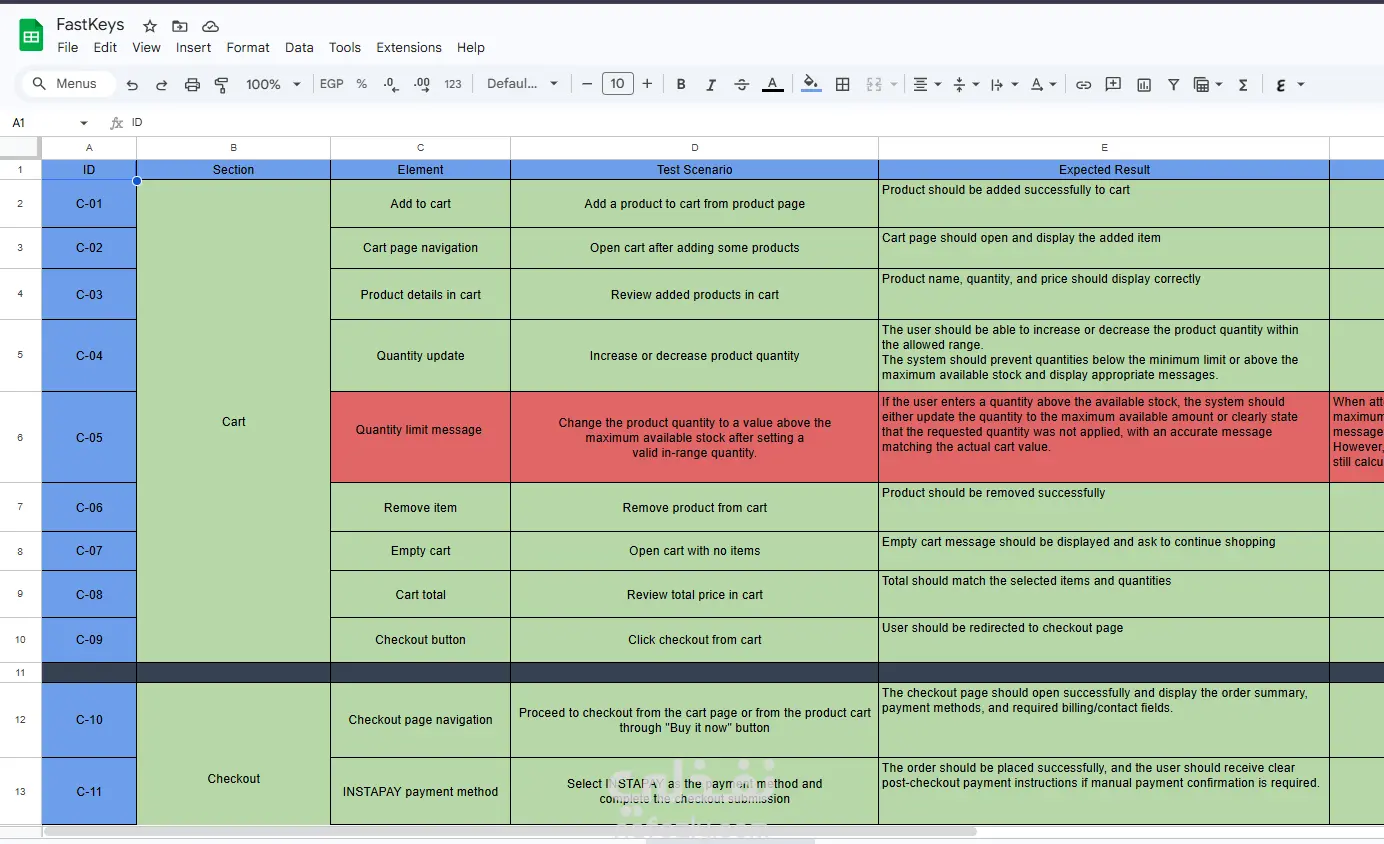Click the formula bar showing ID

click(755, 122)
